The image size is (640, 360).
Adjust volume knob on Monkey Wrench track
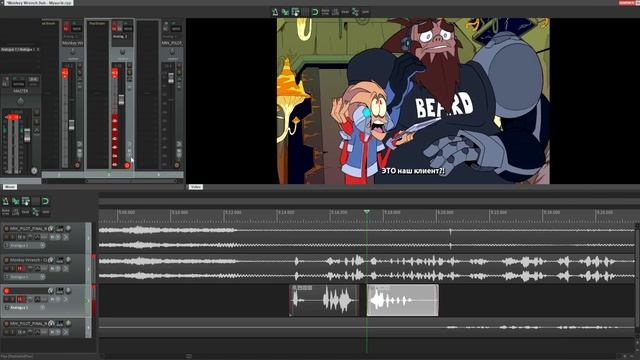pos(69,260)
